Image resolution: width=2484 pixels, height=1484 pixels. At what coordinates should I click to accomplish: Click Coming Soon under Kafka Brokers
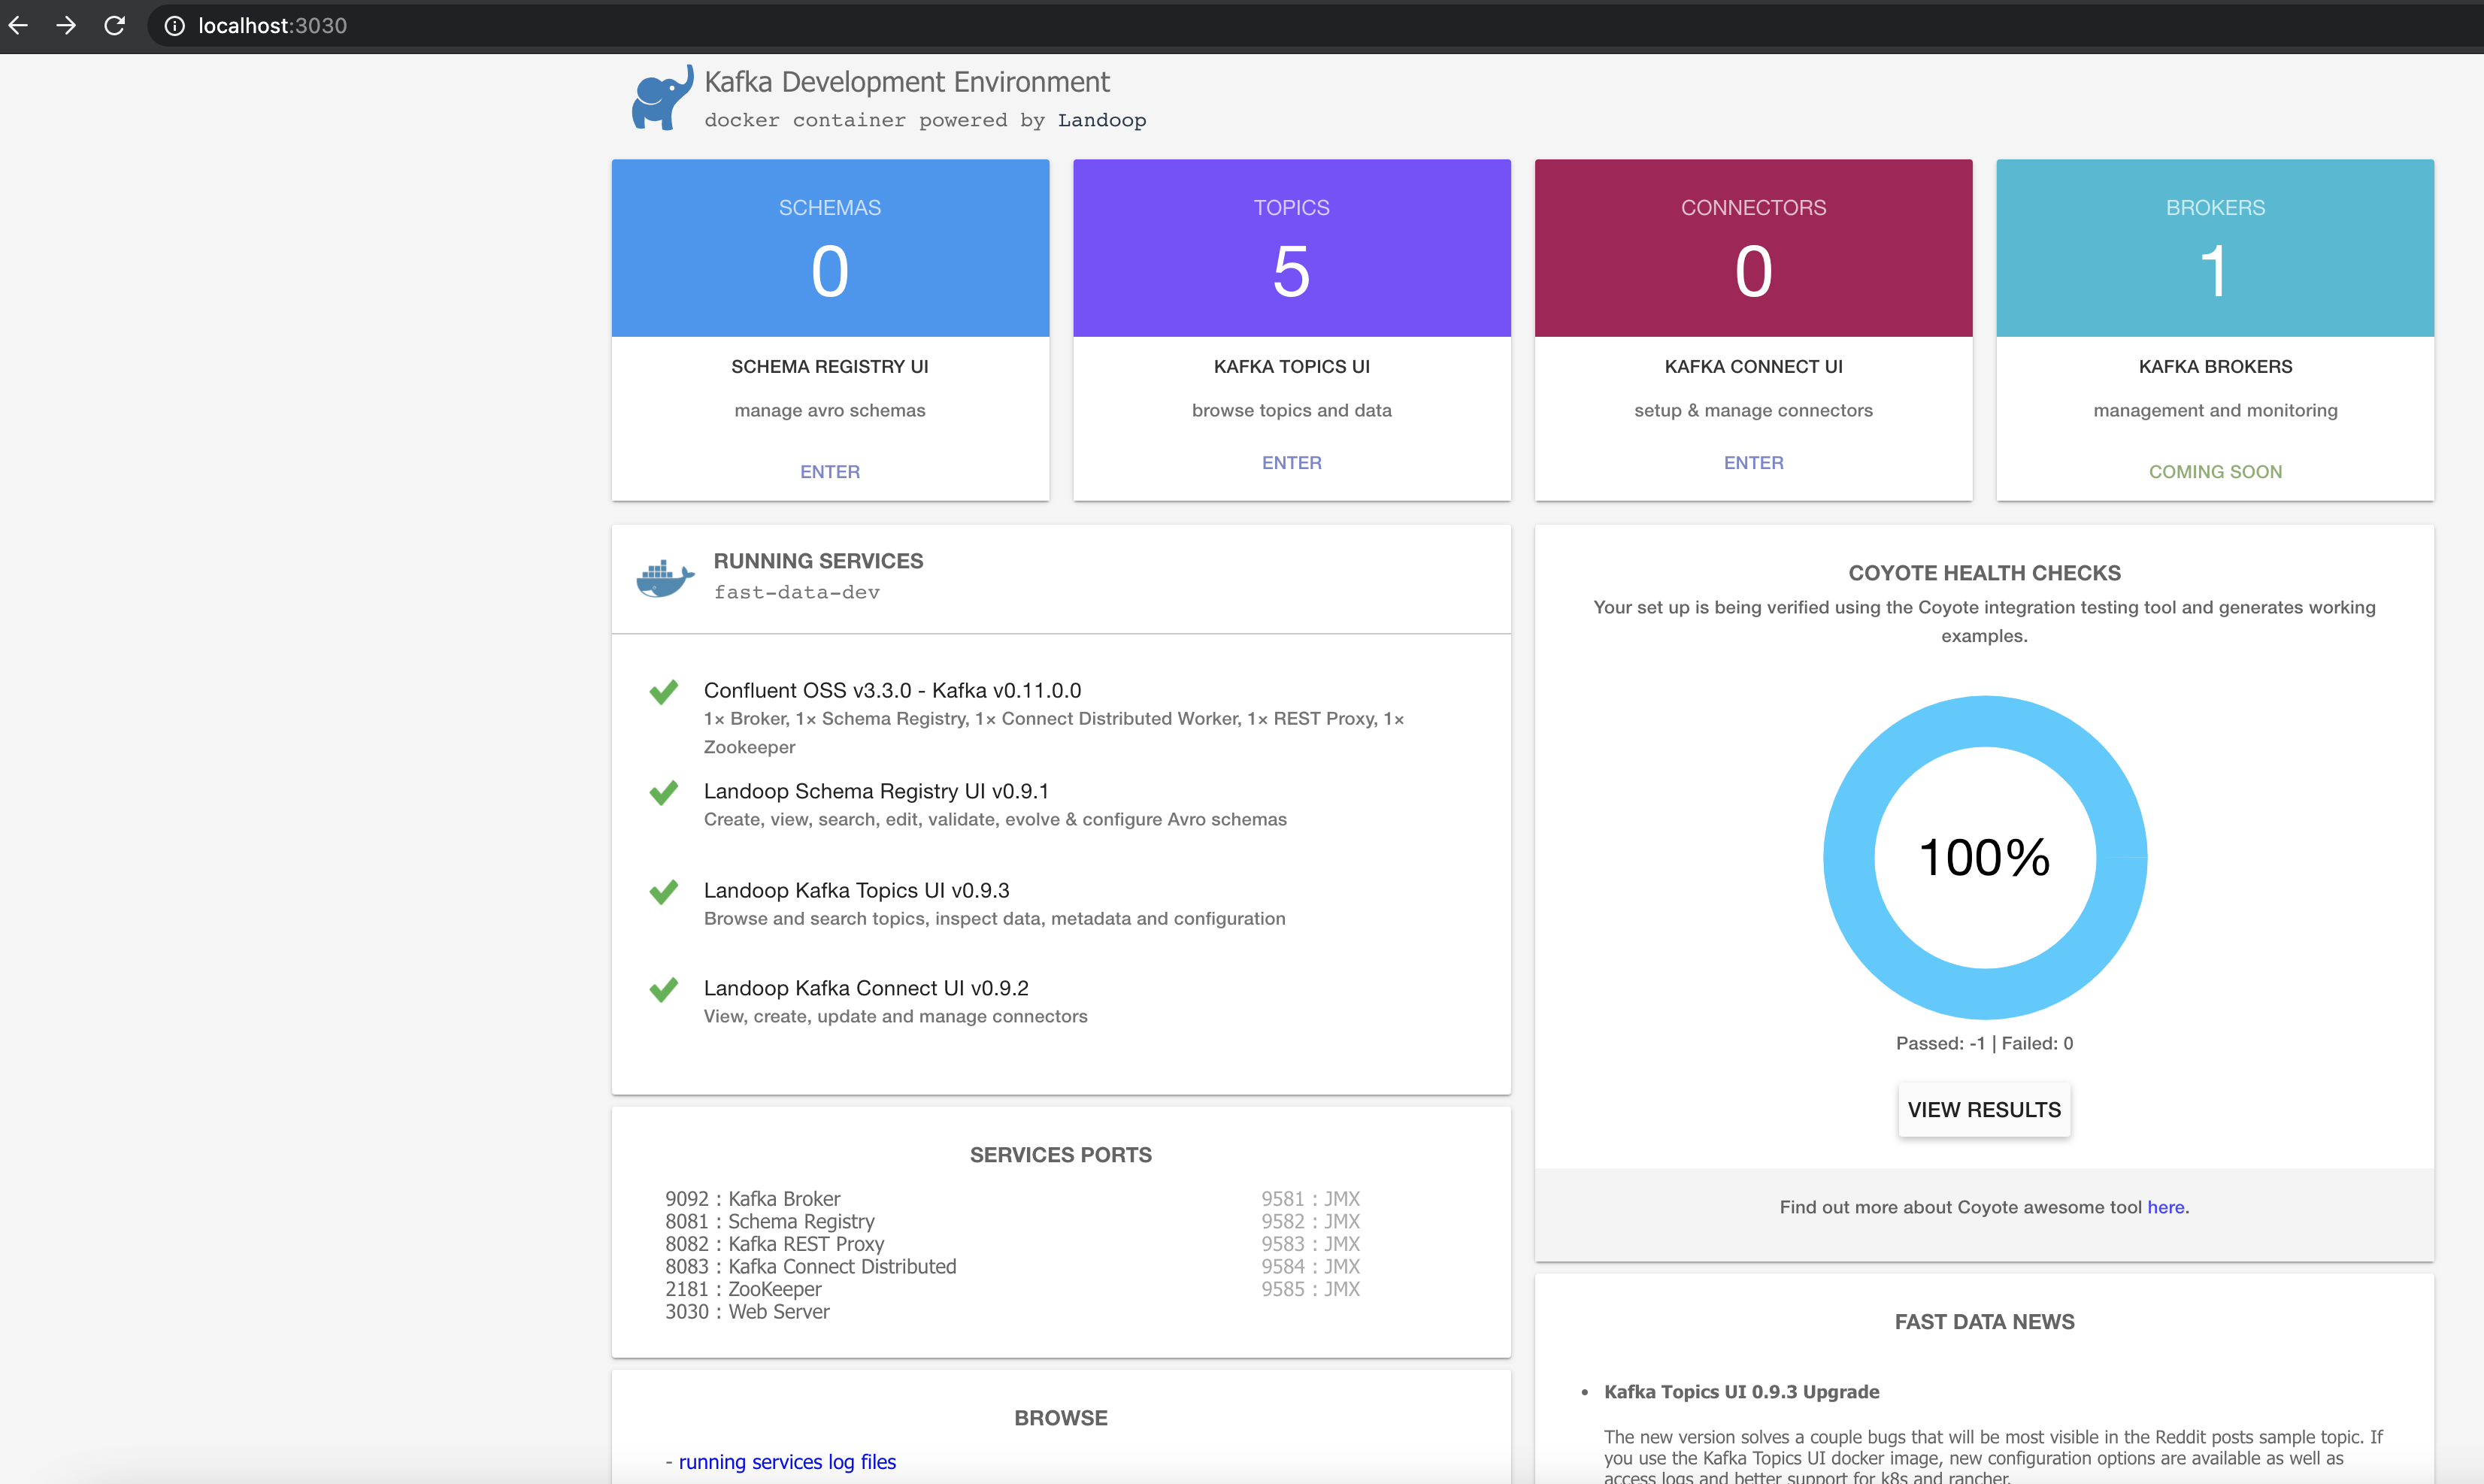[2215, 471]
